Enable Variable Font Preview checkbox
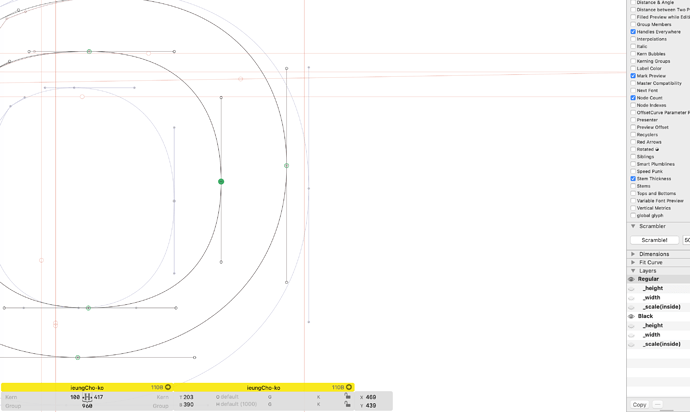 tap(633, 201)
